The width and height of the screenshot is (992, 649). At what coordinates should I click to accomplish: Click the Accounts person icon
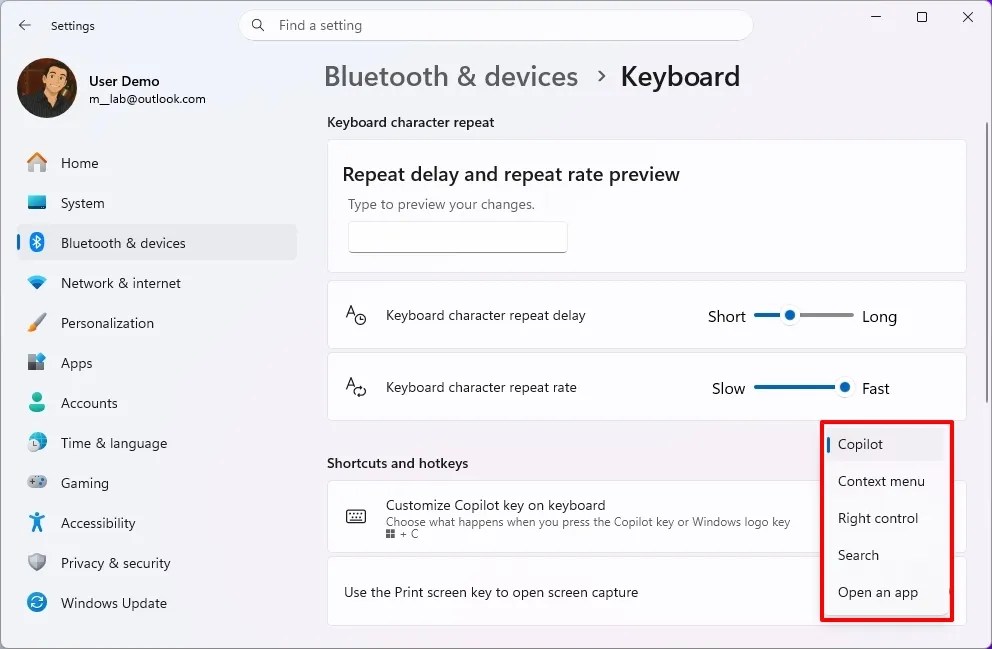37,402
